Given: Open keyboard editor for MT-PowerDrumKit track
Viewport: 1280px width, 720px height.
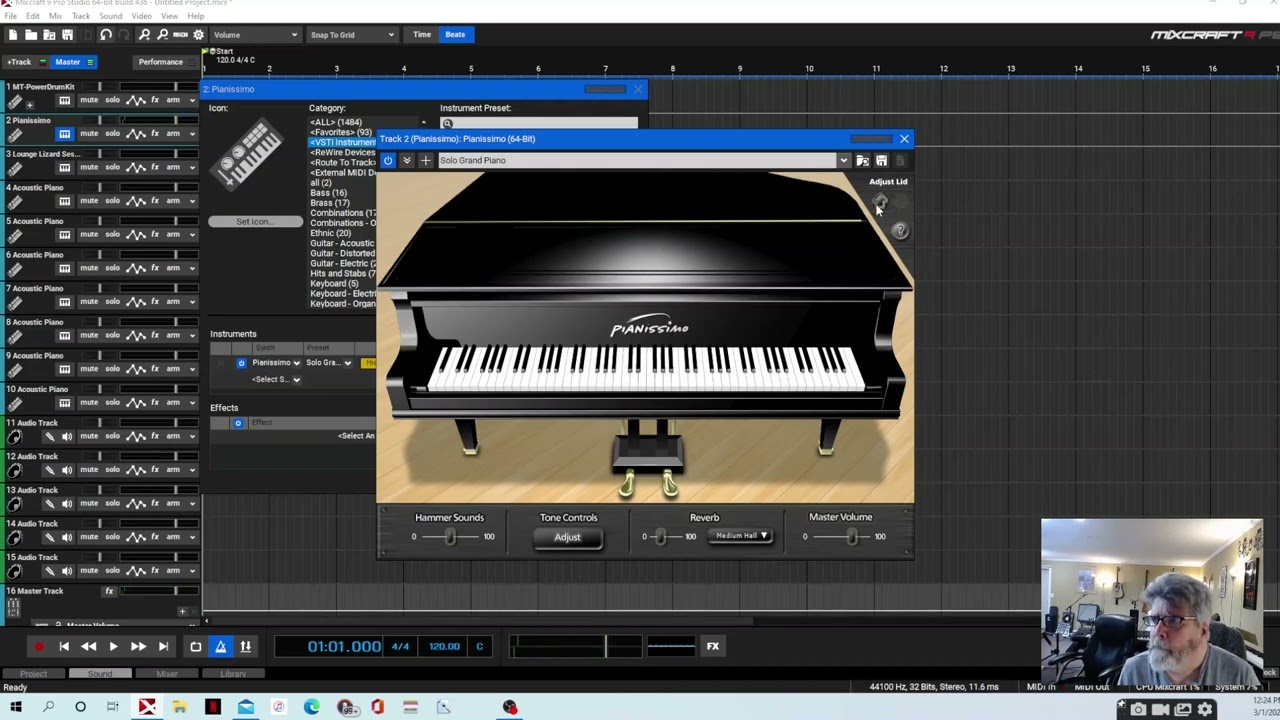Looking at the screenshot, I should coord(65,100).
